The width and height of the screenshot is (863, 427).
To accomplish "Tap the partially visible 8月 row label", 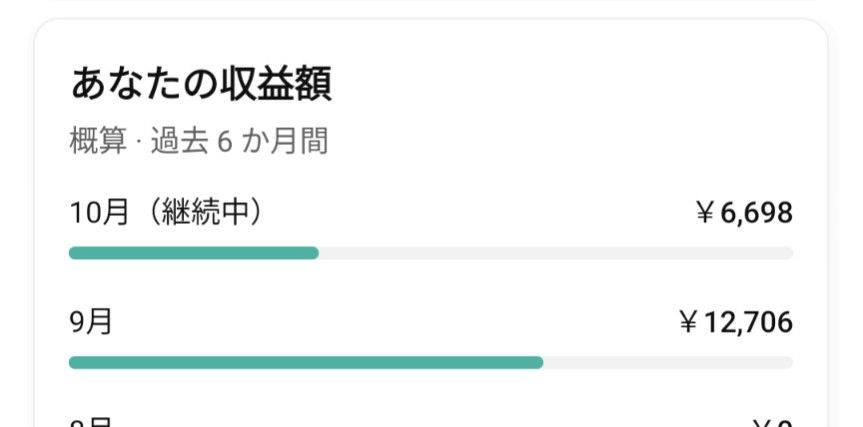I will (x=91, y=422).
